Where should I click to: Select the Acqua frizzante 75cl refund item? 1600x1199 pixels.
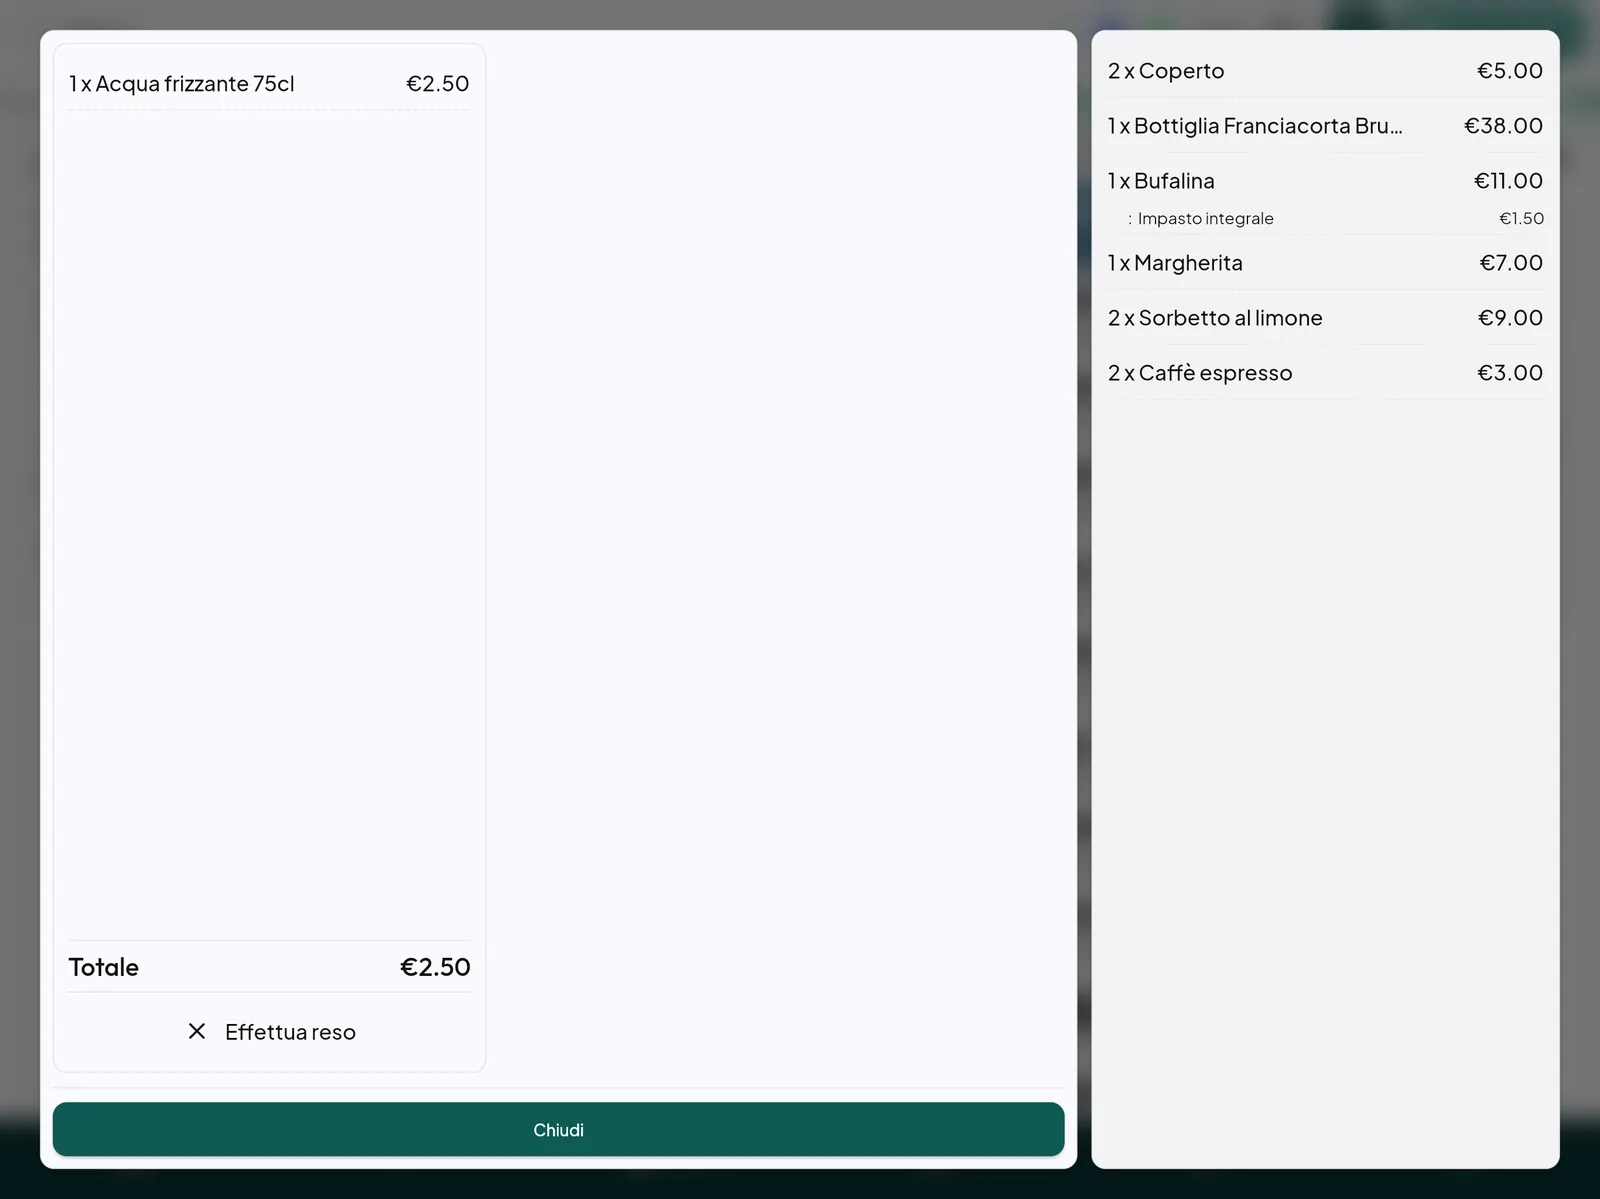269,84
